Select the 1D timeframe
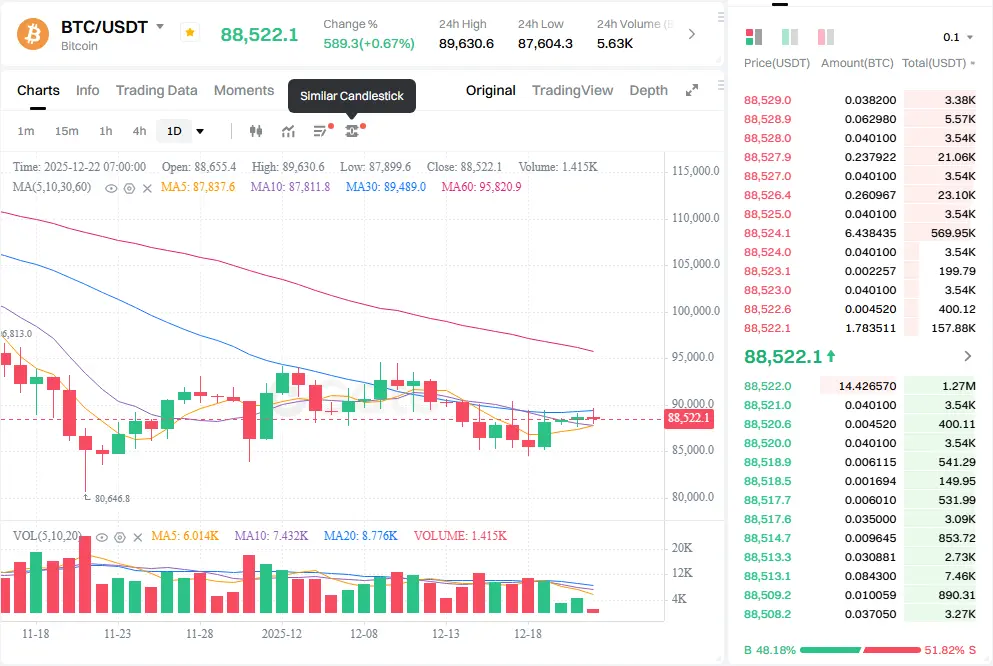Image resolution: width=993 pixels, height=666 pixels. 174,131
